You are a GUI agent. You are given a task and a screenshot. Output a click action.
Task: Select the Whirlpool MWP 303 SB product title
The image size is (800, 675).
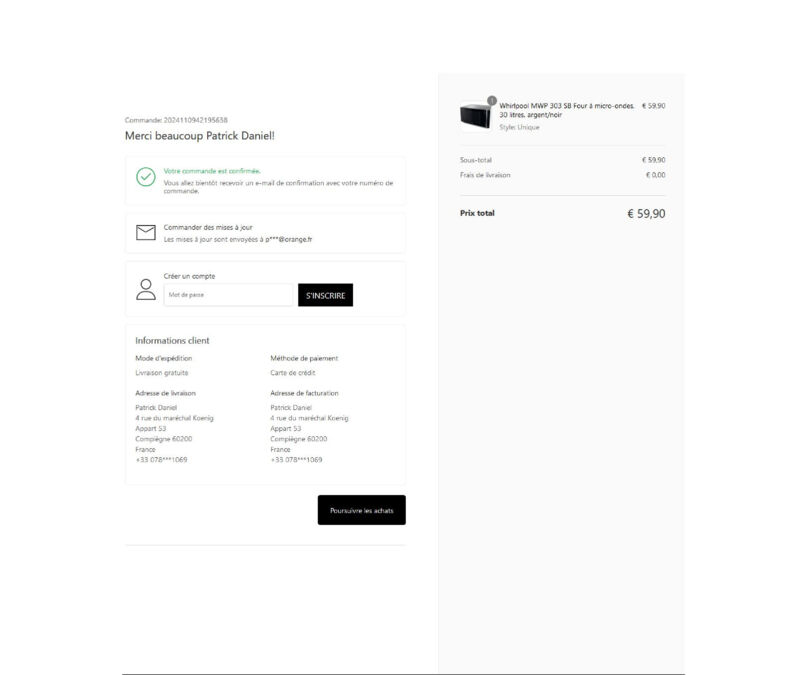tap(566, 110)
